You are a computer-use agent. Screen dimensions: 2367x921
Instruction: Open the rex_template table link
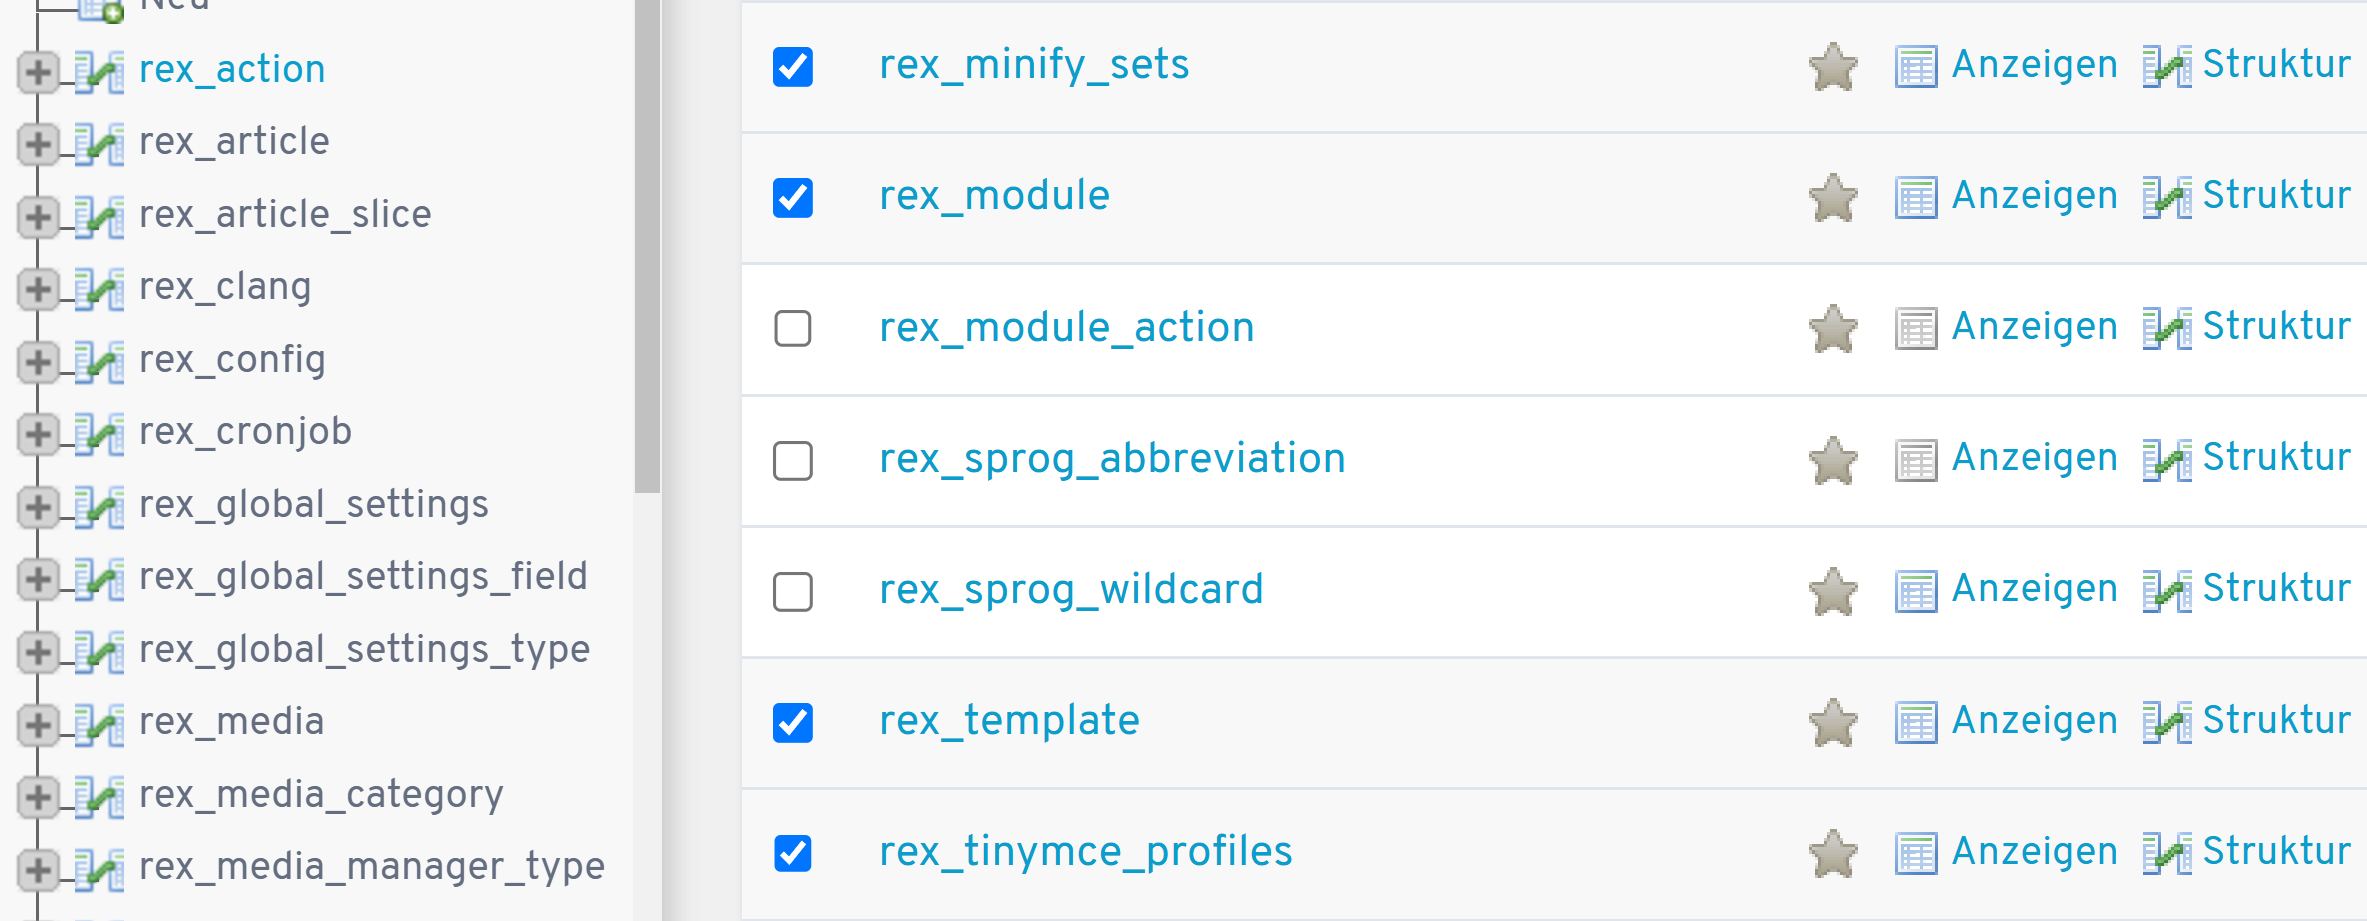pos(1009,720)
